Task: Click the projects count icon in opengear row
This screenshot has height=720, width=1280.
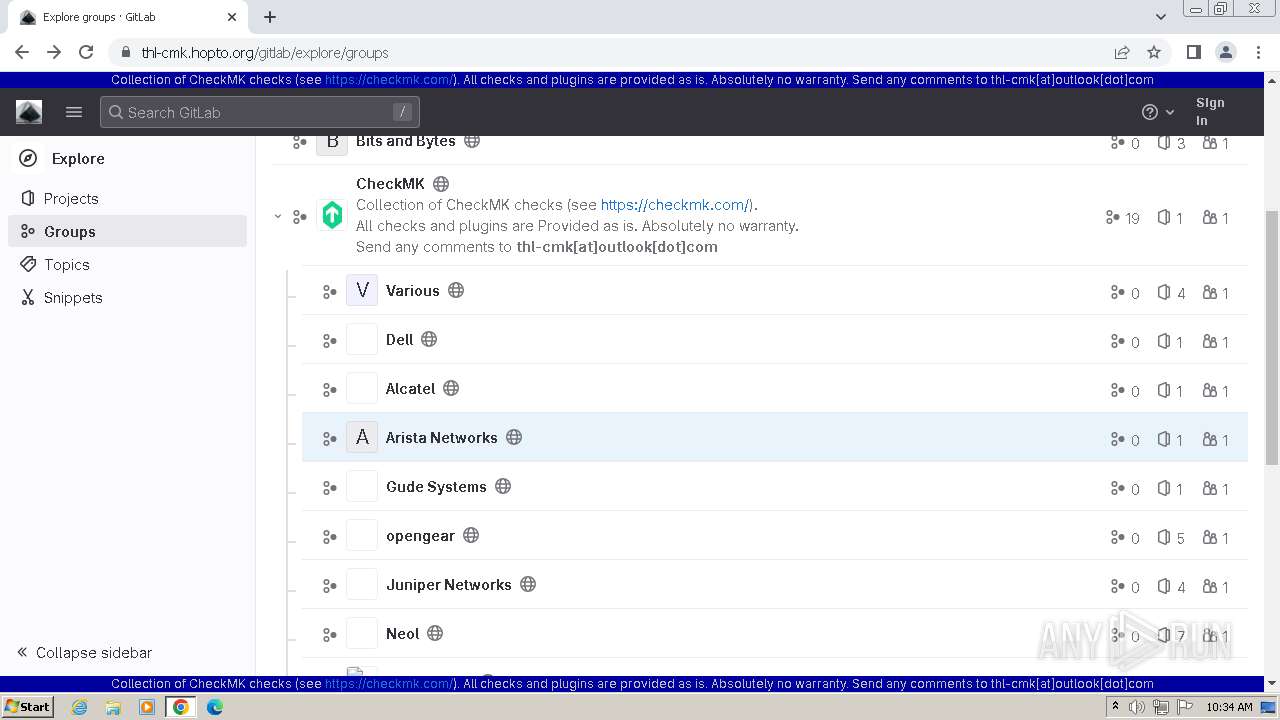Action: click(1164, 537)
